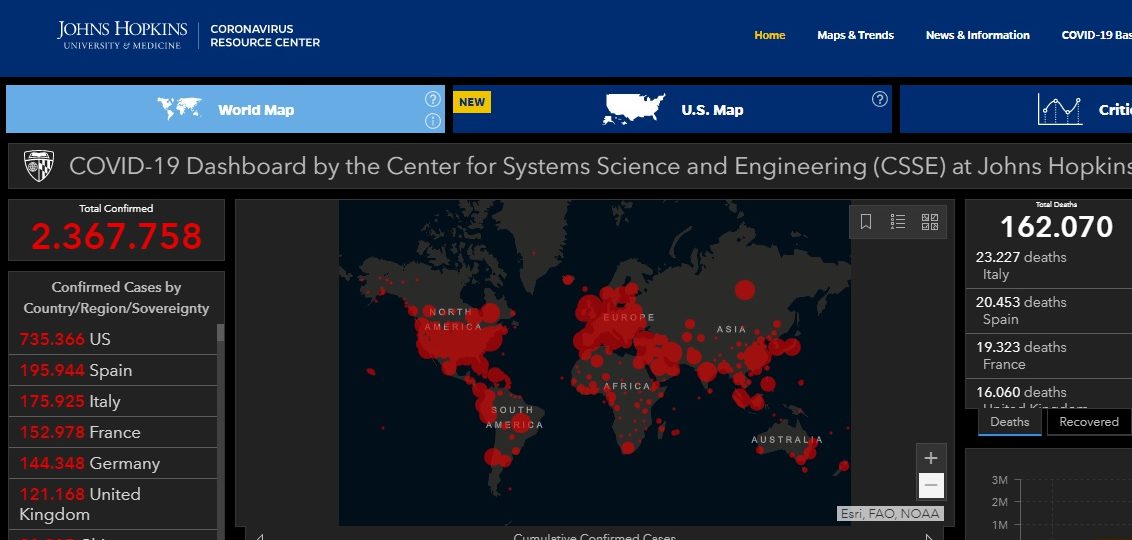1132x540 pixels.
Task: Open the basemap gallery grid icon
Action: tap(930, 222)
